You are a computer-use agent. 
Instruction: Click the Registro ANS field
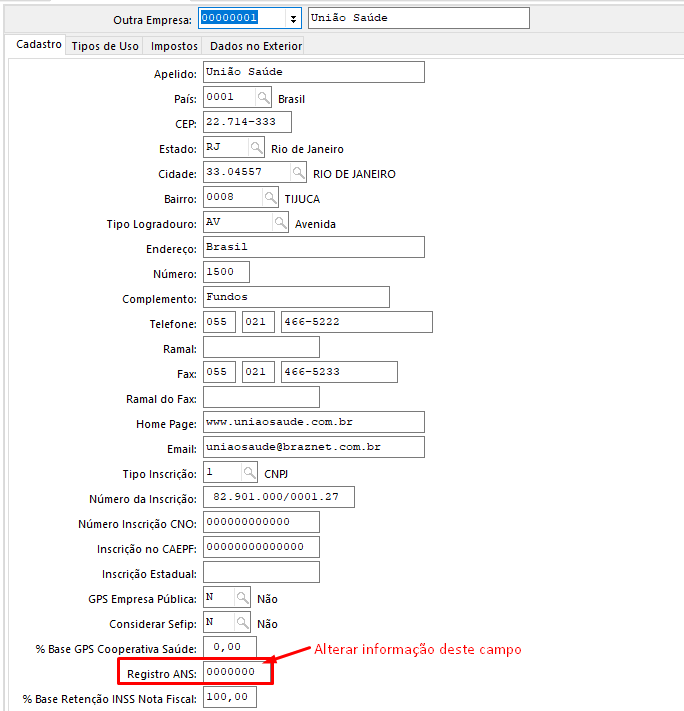point(236,672)
